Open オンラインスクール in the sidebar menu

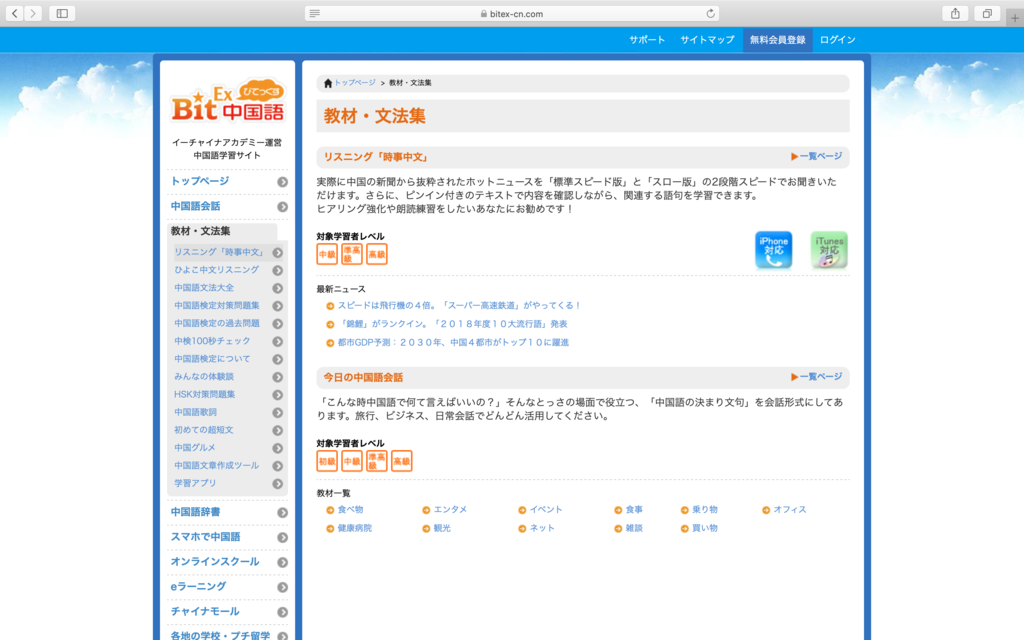(x=215, y=561)
